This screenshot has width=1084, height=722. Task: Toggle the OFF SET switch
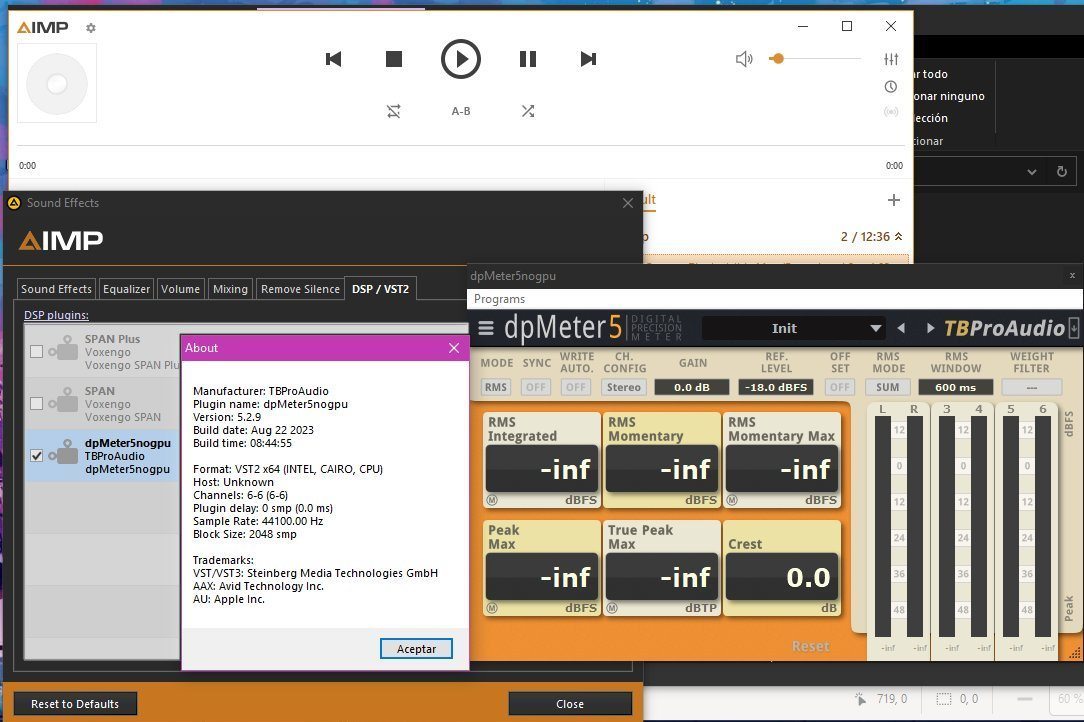[x=840, y=387]
